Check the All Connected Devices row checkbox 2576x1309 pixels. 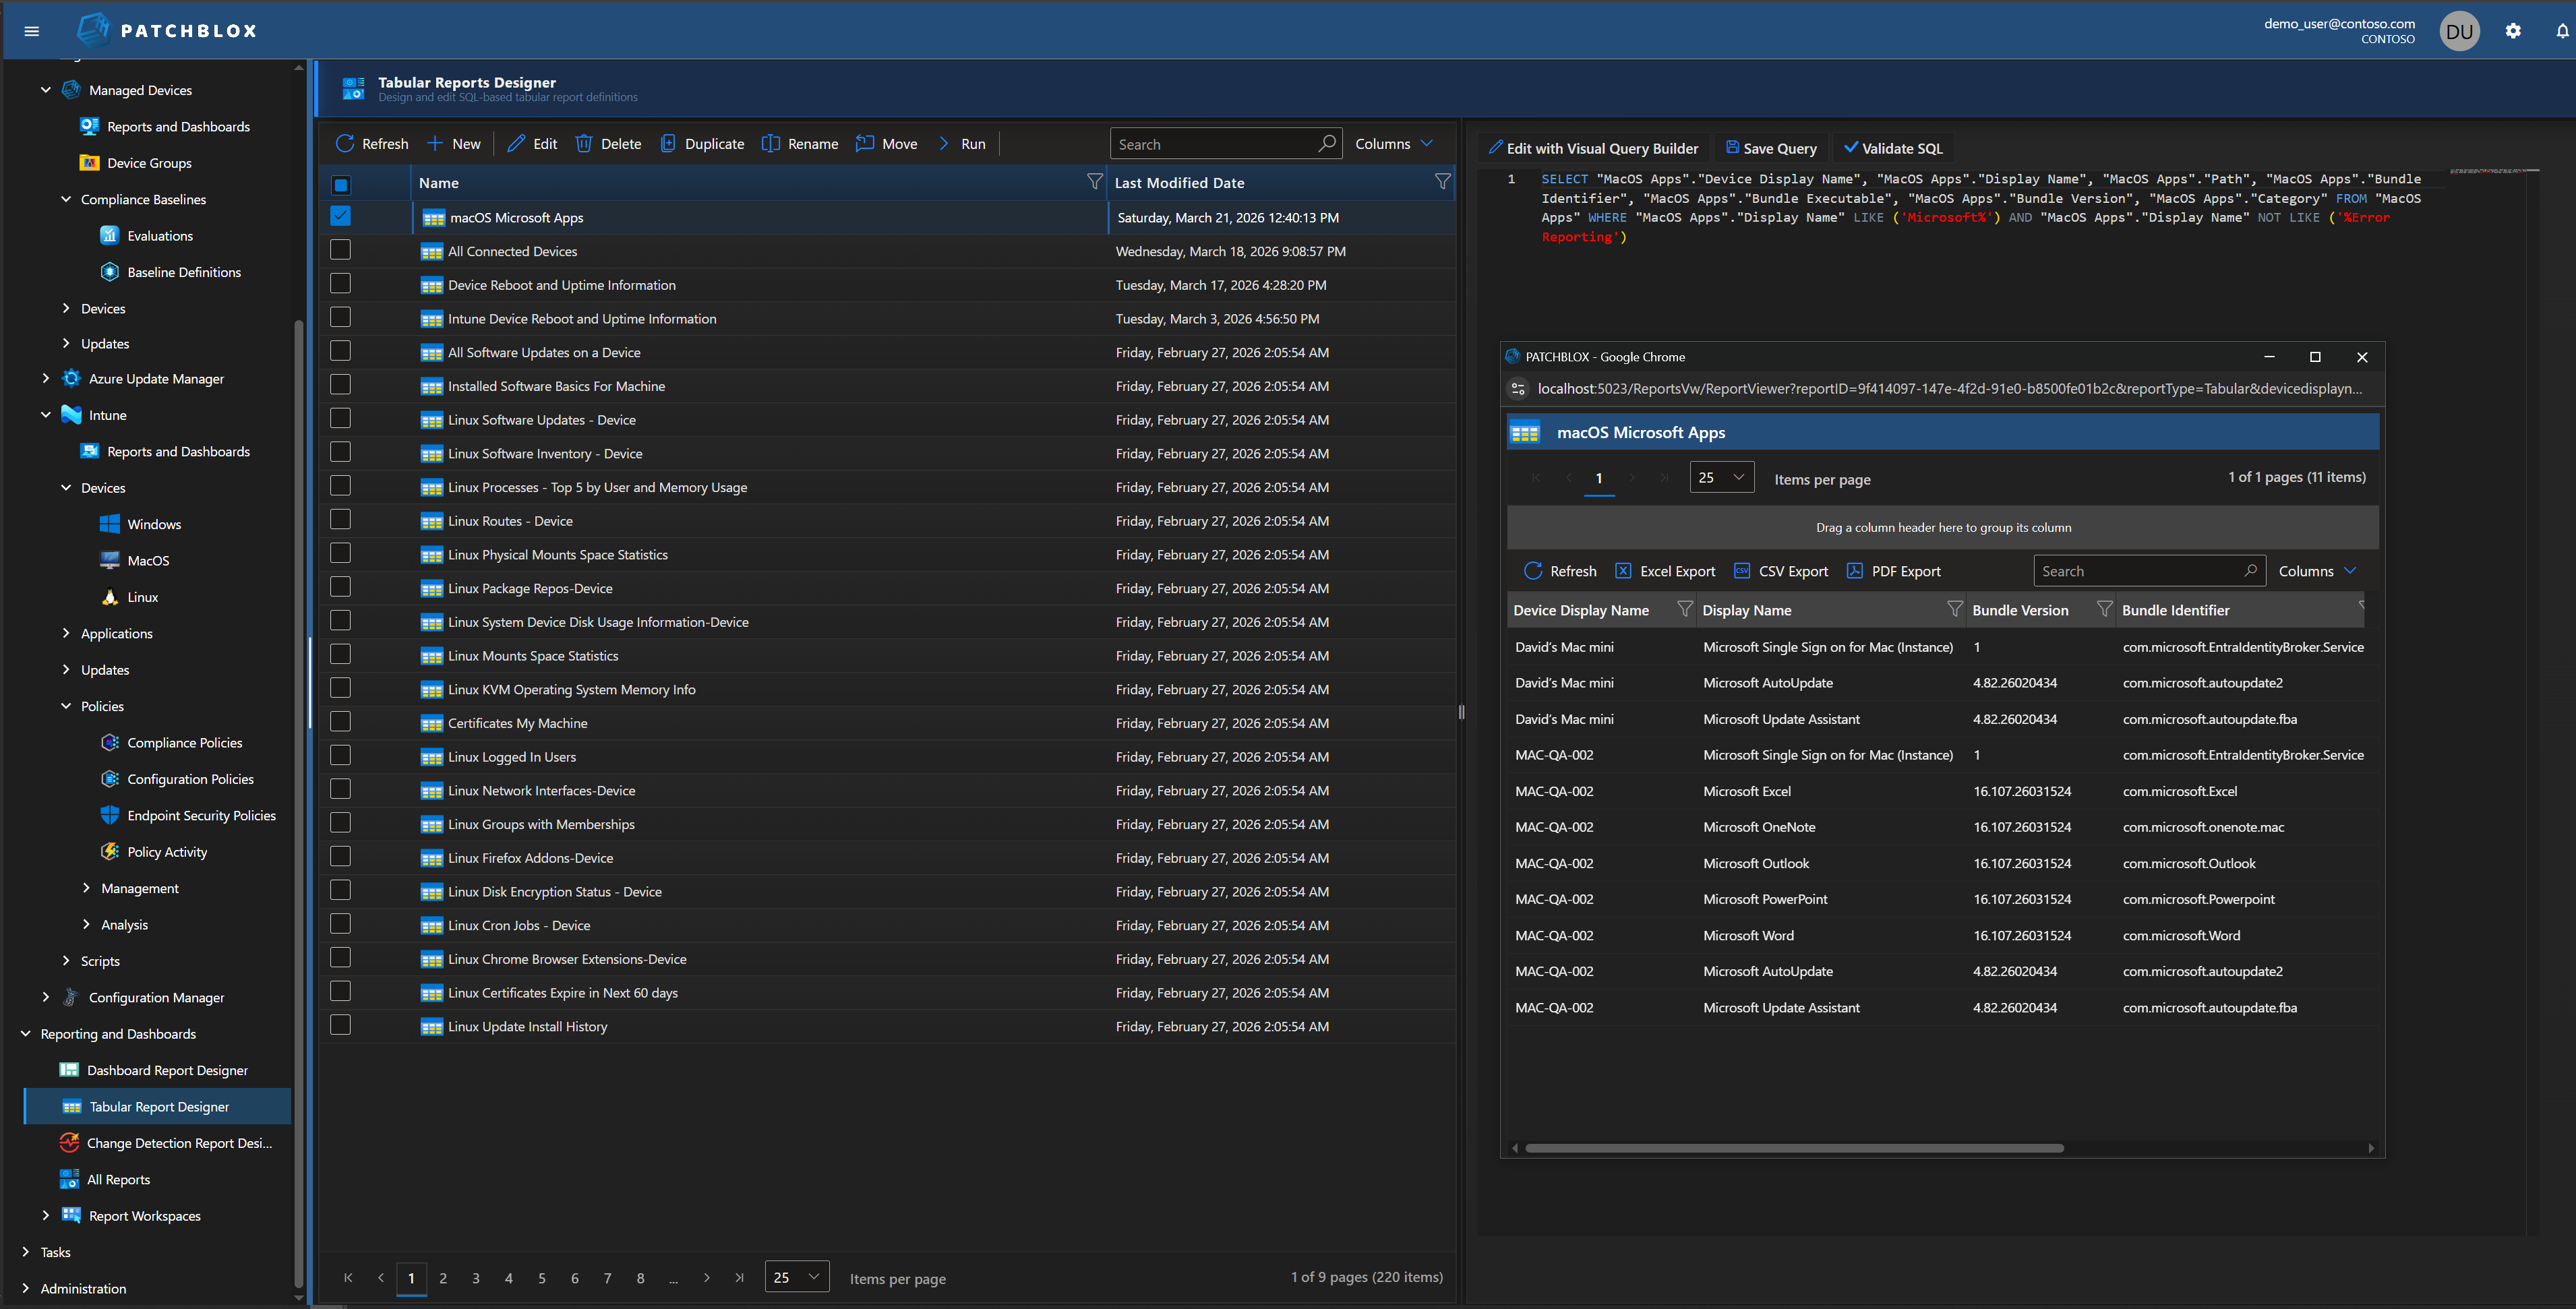(340, 249)
